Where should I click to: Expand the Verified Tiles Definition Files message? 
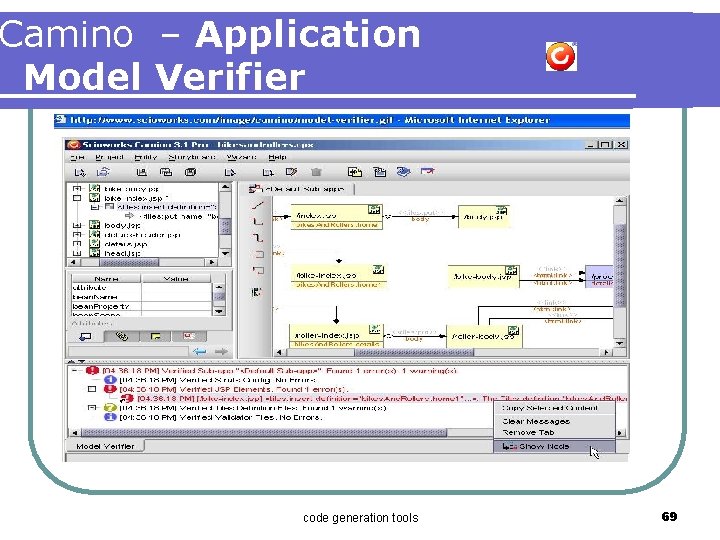point(92,407)
